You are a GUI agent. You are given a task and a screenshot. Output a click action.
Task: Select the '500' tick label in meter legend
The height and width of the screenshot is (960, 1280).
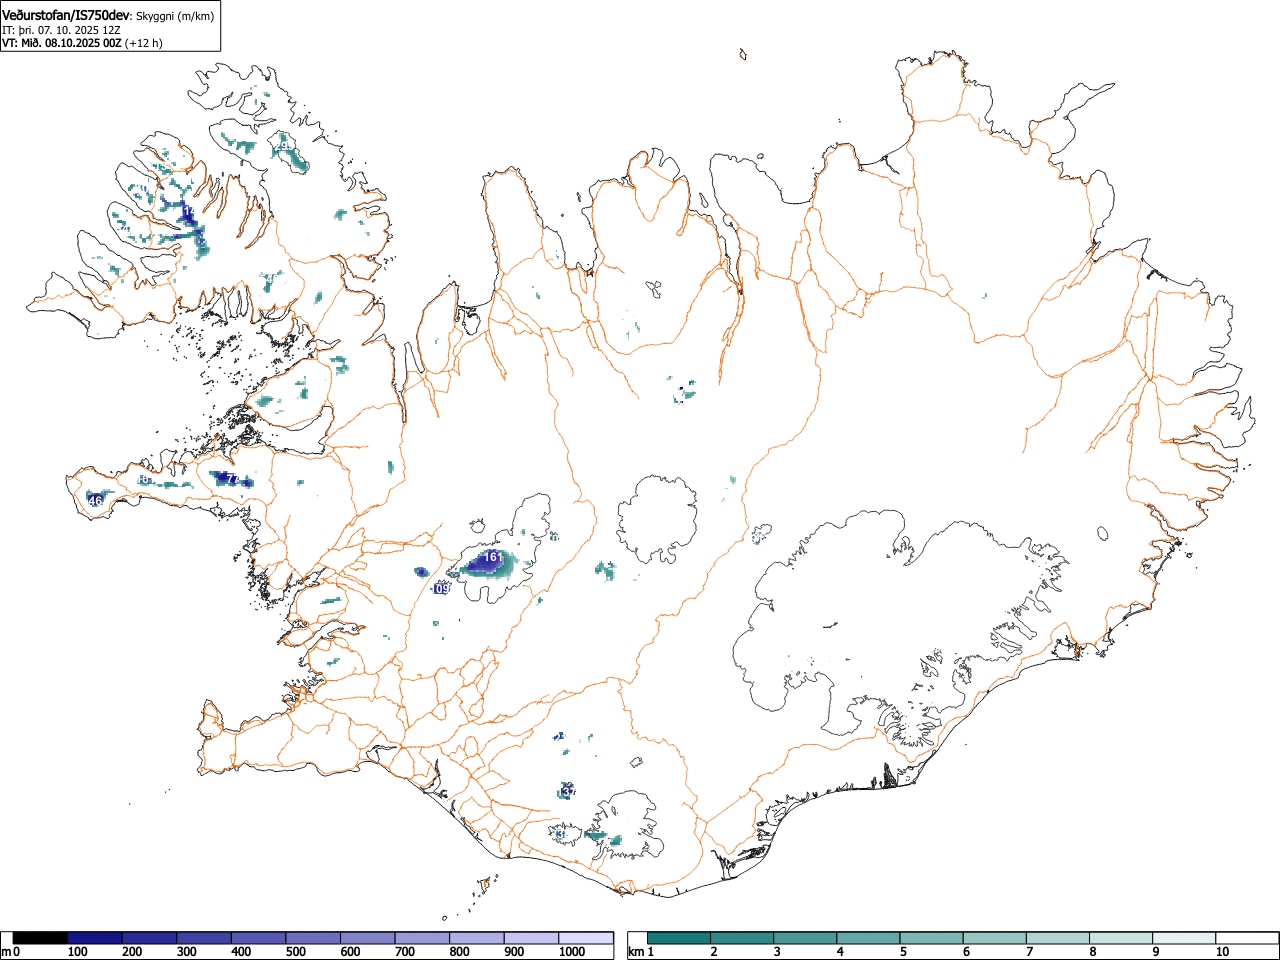click(295, 952)
